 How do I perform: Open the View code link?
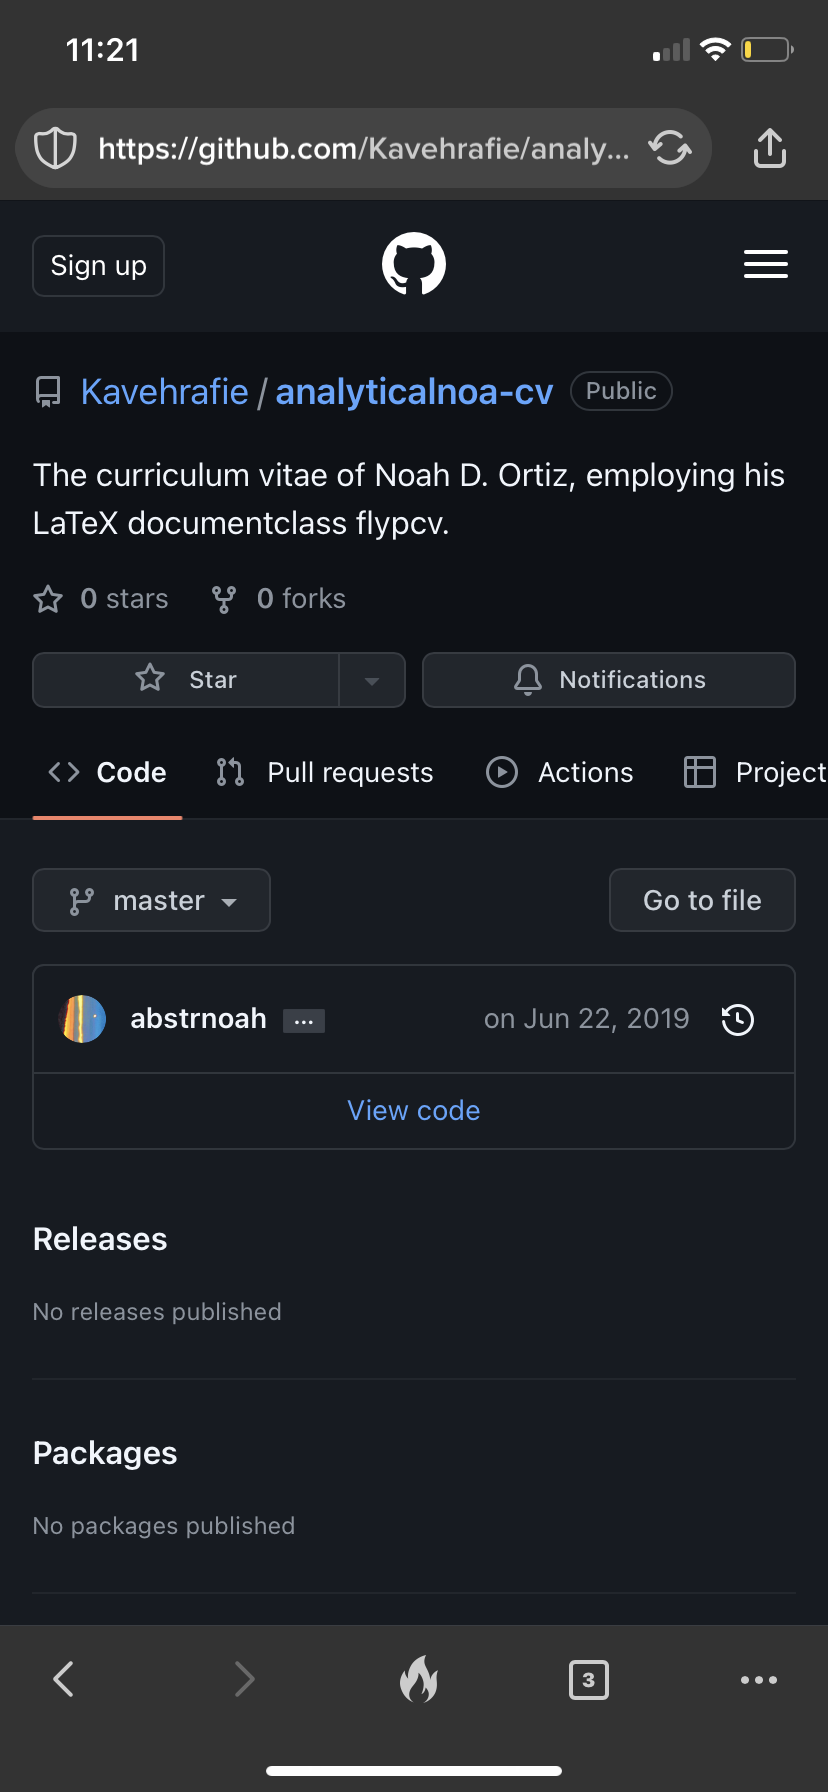(414, 1111)
